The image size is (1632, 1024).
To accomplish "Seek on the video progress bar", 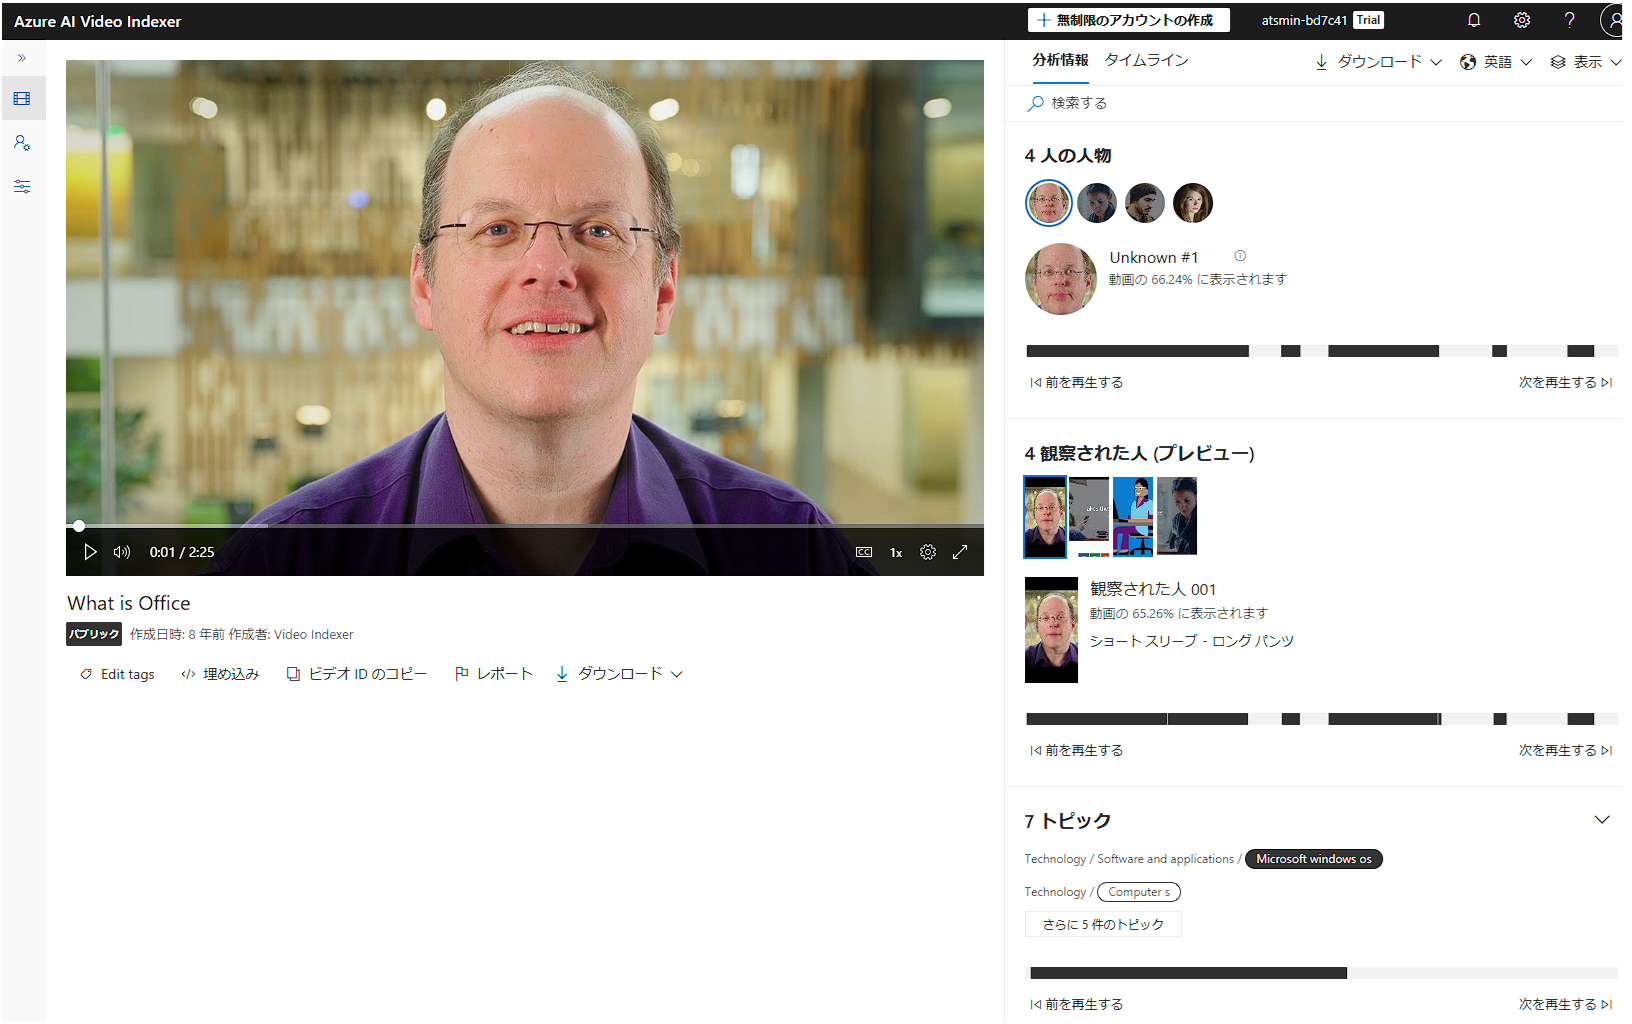I will coord(525,525).
